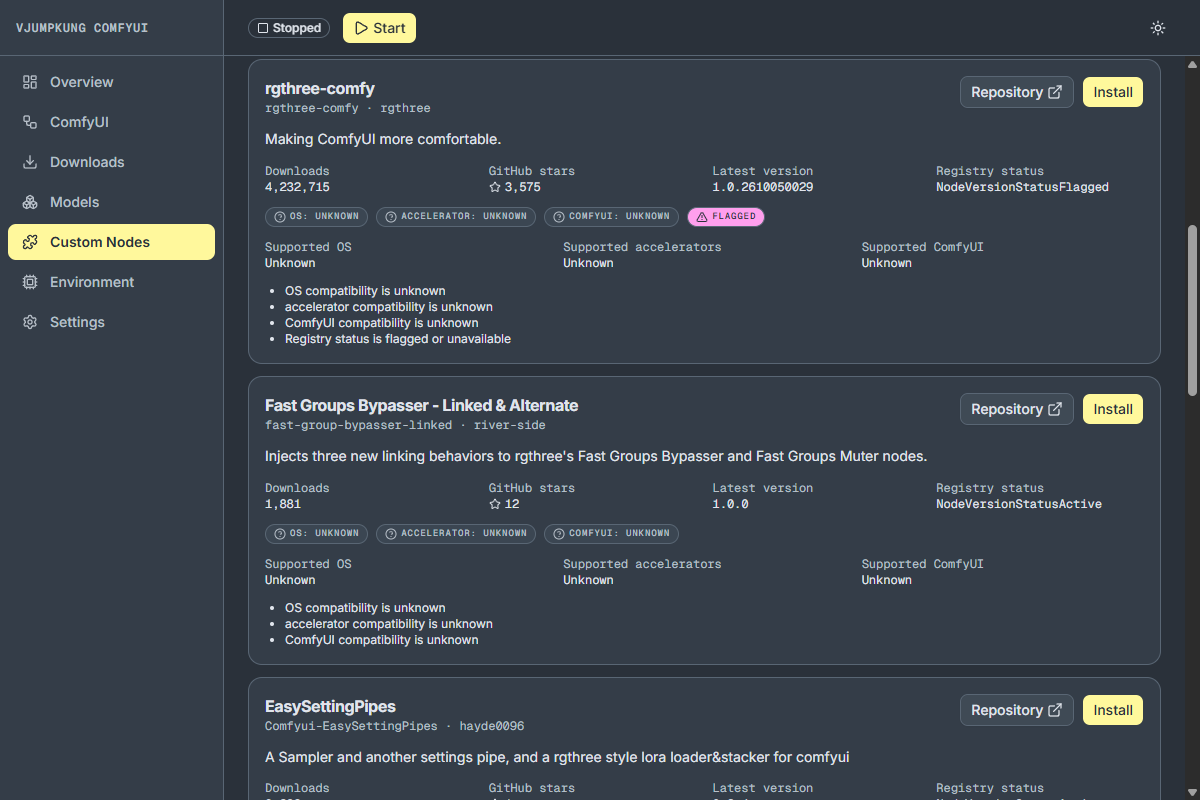Viewport: 1200px width, 800px height.
Task: Click question icon in Fast Groups ACCELERATOR badge
Action: point(391,533)
